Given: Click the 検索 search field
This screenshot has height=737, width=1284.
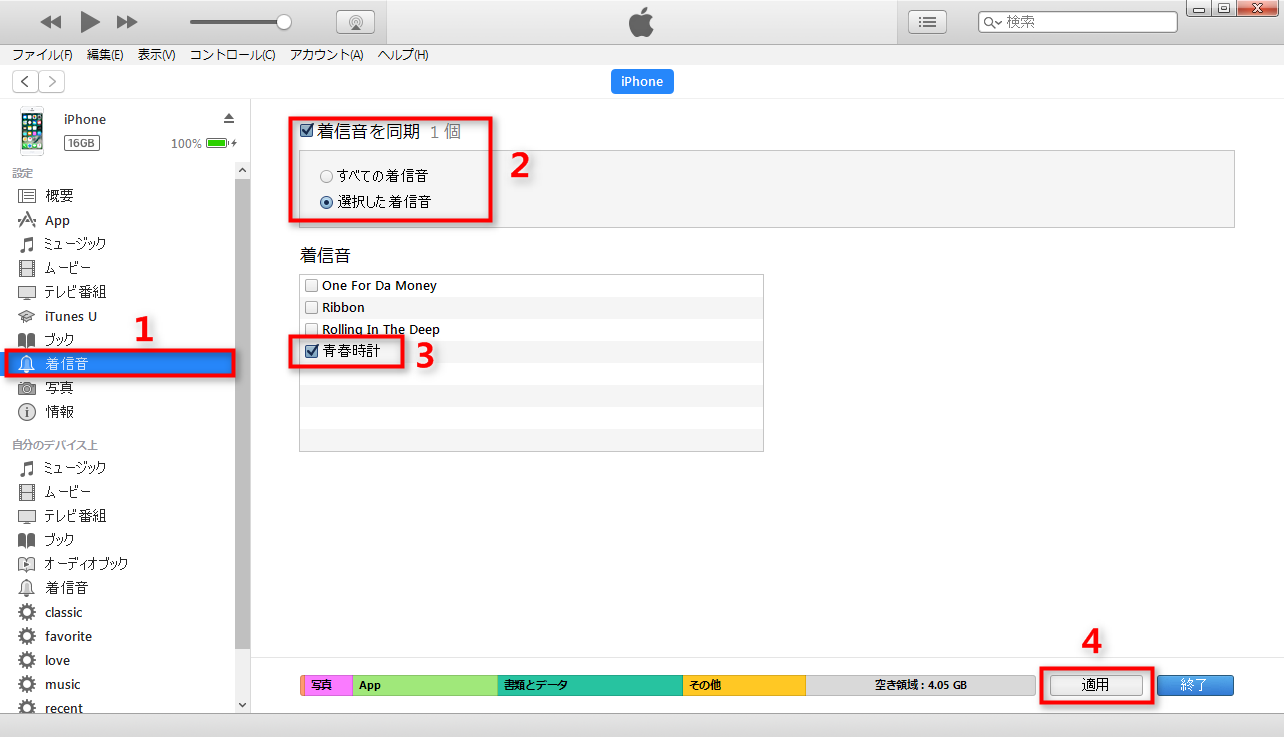Looking at the screenshot, I should pyautogui.click(x=1077, y=21).
